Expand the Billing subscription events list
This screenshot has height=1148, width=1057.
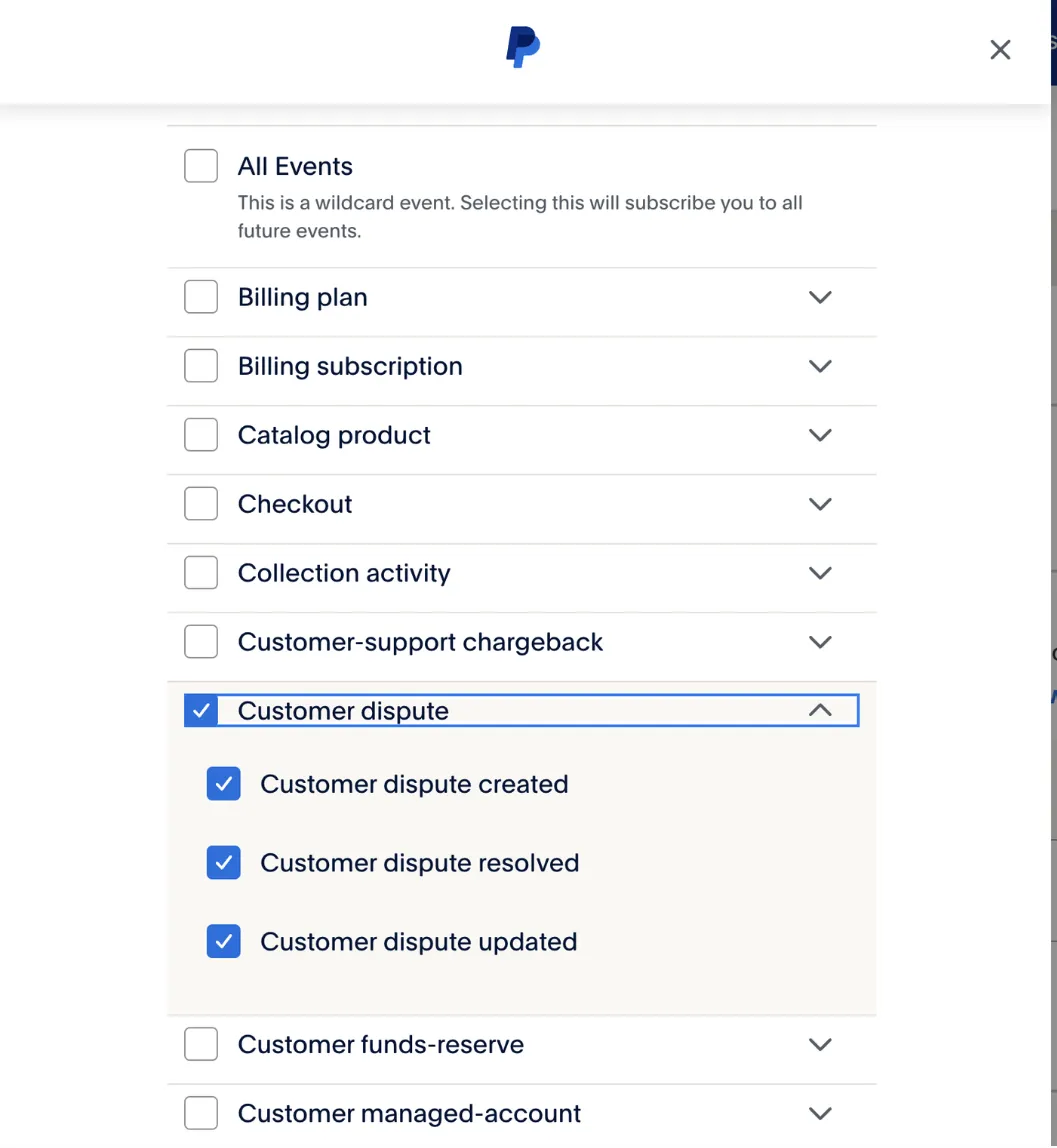coord(820,366)
